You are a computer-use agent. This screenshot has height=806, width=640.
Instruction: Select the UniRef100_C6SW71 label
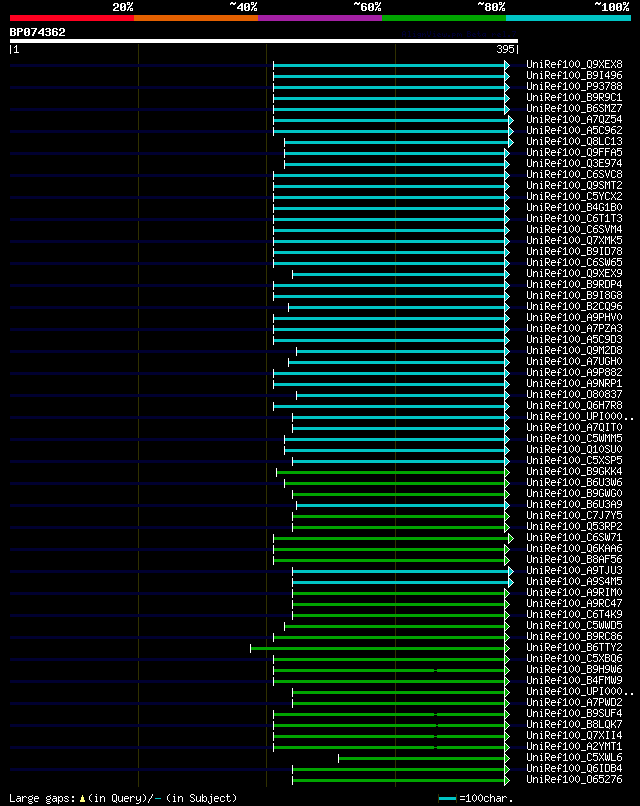click(x=574, y=538)
